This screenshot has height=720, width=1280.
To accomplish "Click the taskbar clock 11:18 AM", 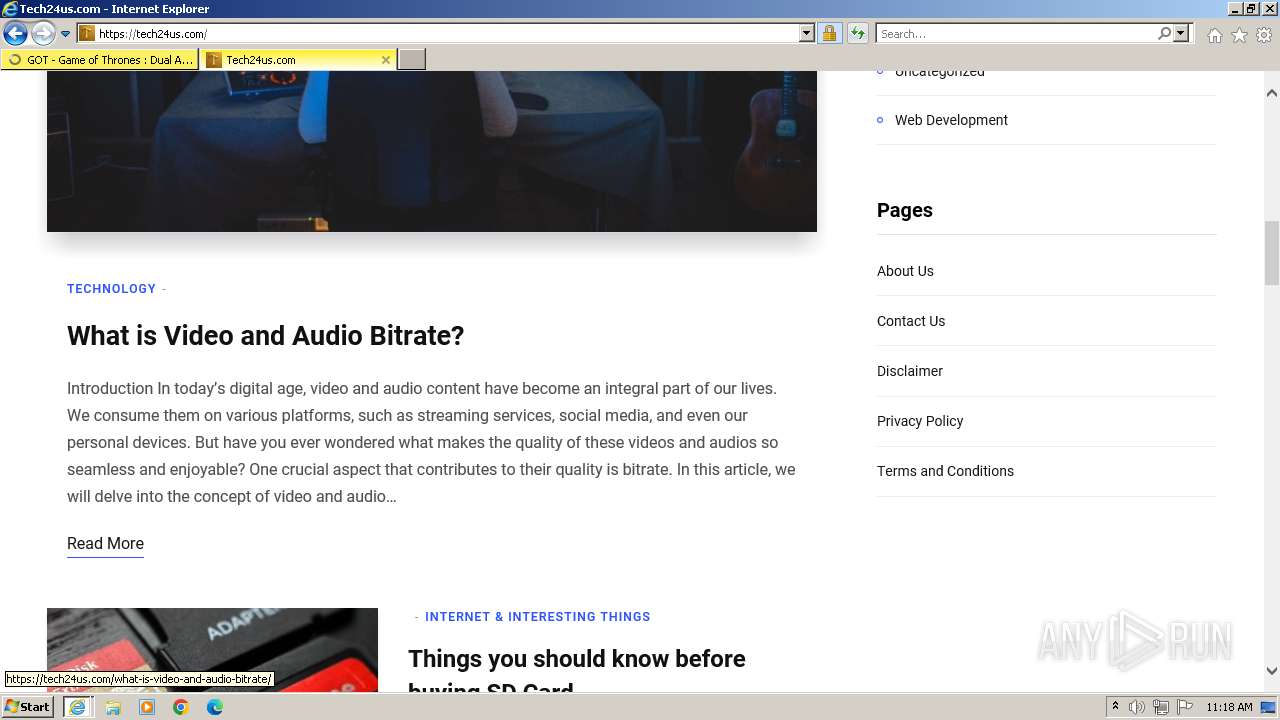I will click(1229, 707).
